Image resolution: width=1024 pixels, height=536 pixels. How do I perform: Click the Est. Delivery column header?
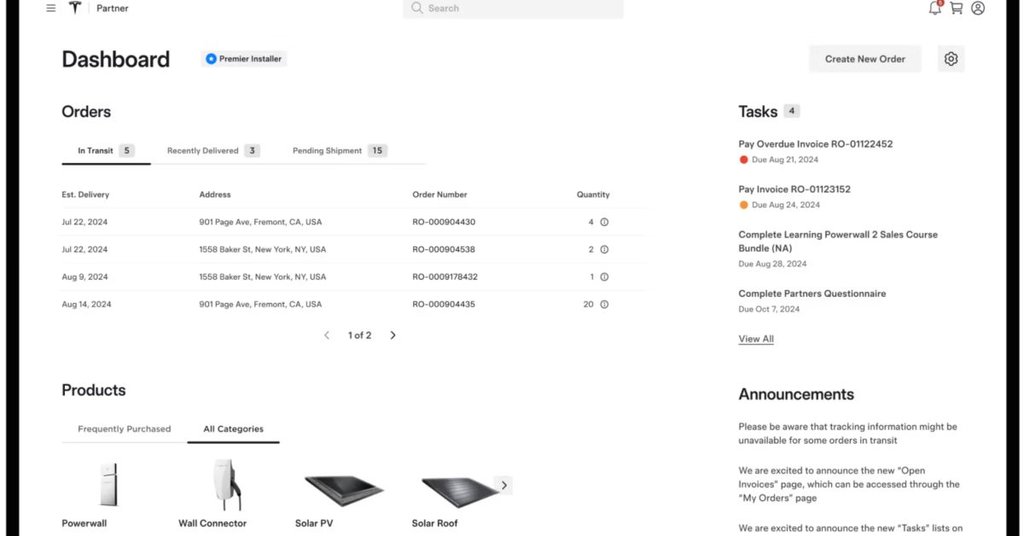[x=86, y=195]
